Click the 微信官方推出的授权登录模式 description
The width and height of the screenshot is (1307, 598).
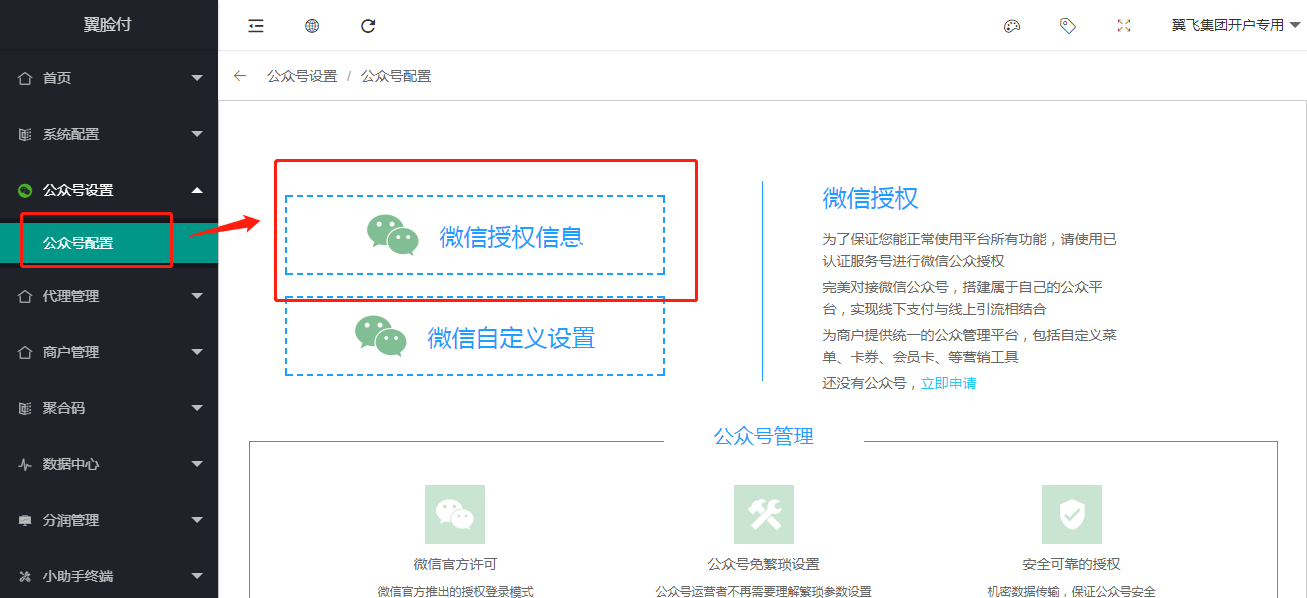[x=455, y=591]
